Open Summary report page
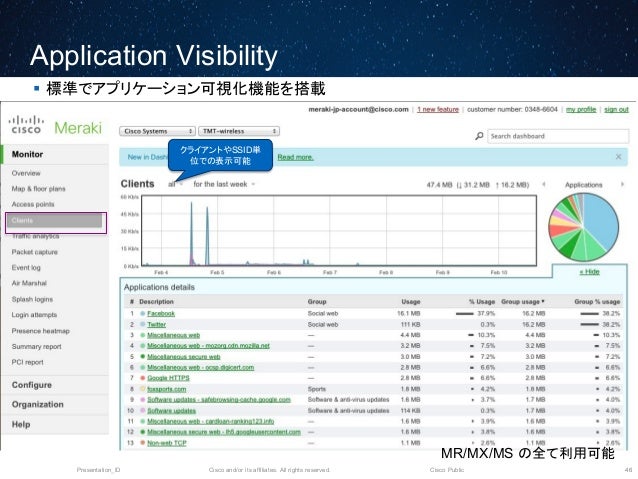This screenshot has height=479, width=638. [x=36, y=347]
